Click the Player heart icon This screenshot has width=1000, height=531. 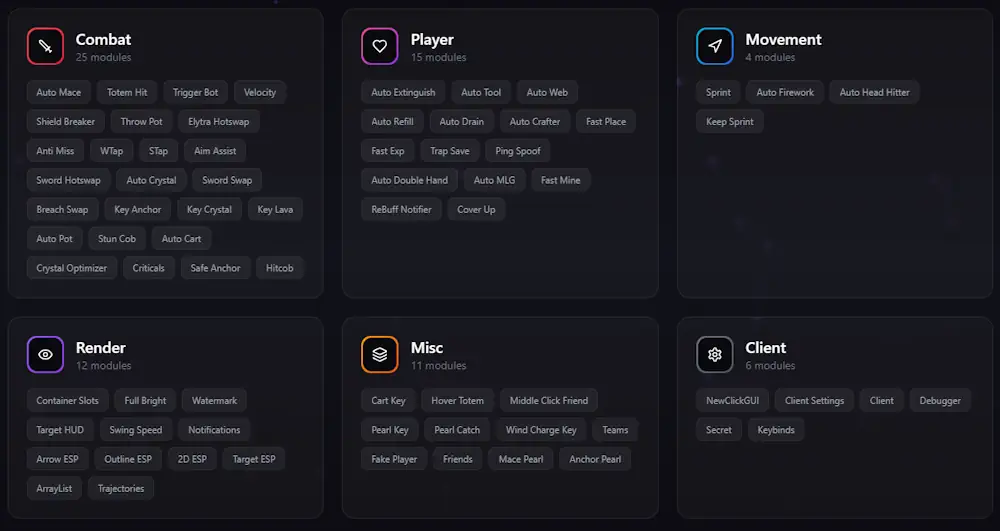[x=380, y=46]
